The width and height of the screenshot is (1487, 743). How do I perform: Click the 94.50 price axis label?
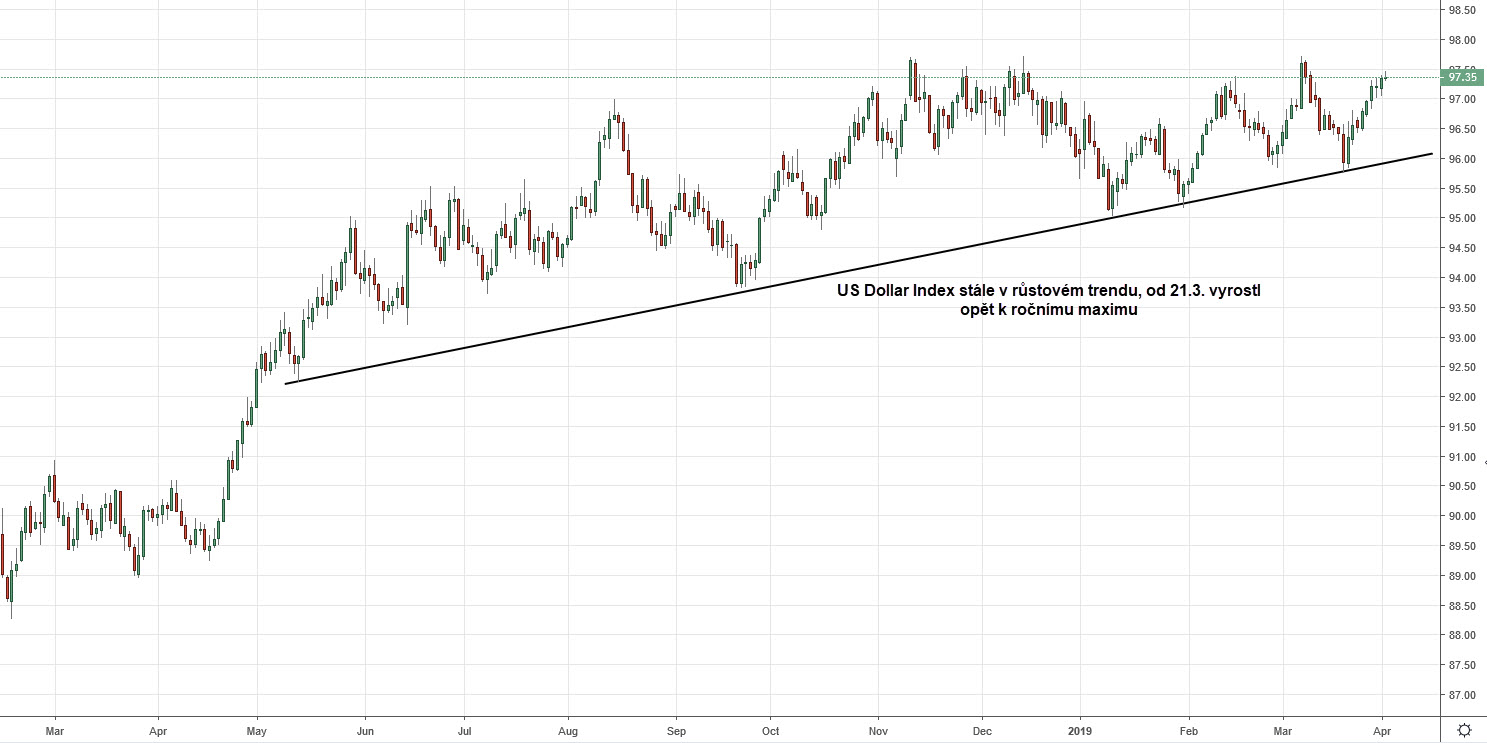point(1461,249)
